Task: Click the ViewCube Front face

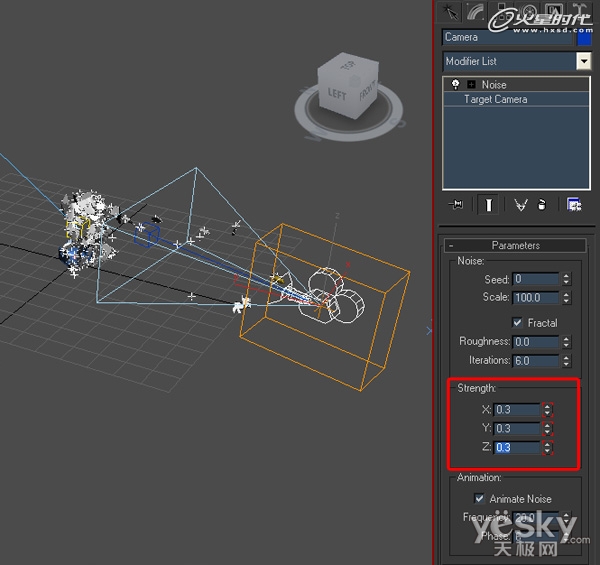Action: 368,92
